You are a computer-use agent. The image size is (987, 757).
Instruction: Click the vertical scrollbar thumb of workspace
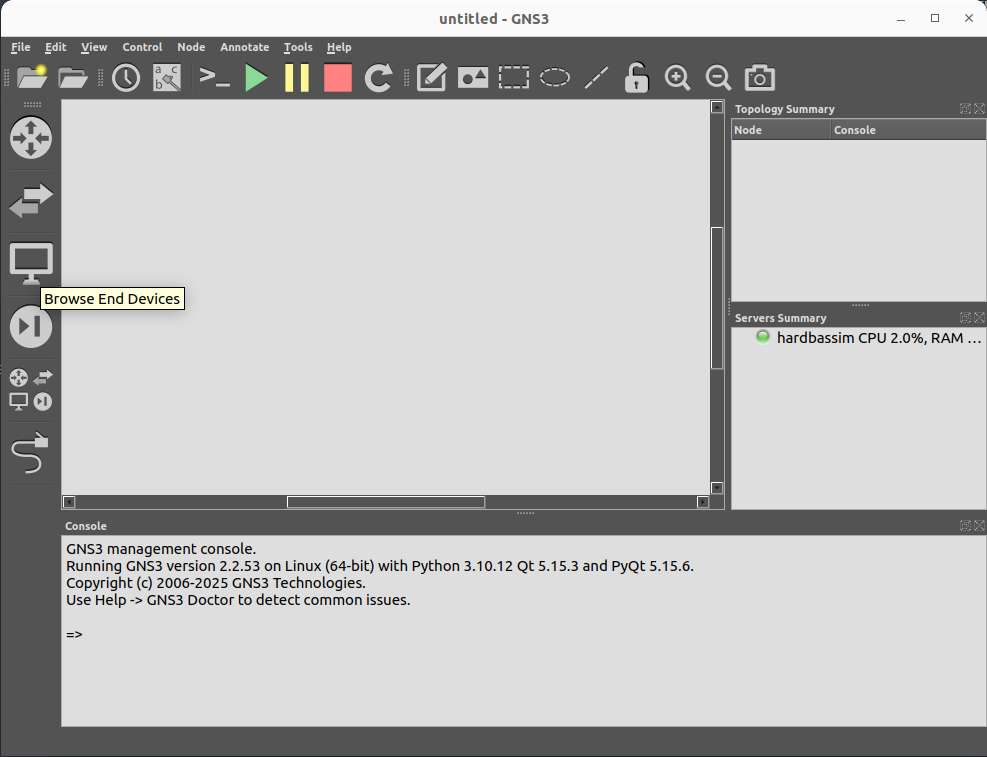tap(716, 298)
